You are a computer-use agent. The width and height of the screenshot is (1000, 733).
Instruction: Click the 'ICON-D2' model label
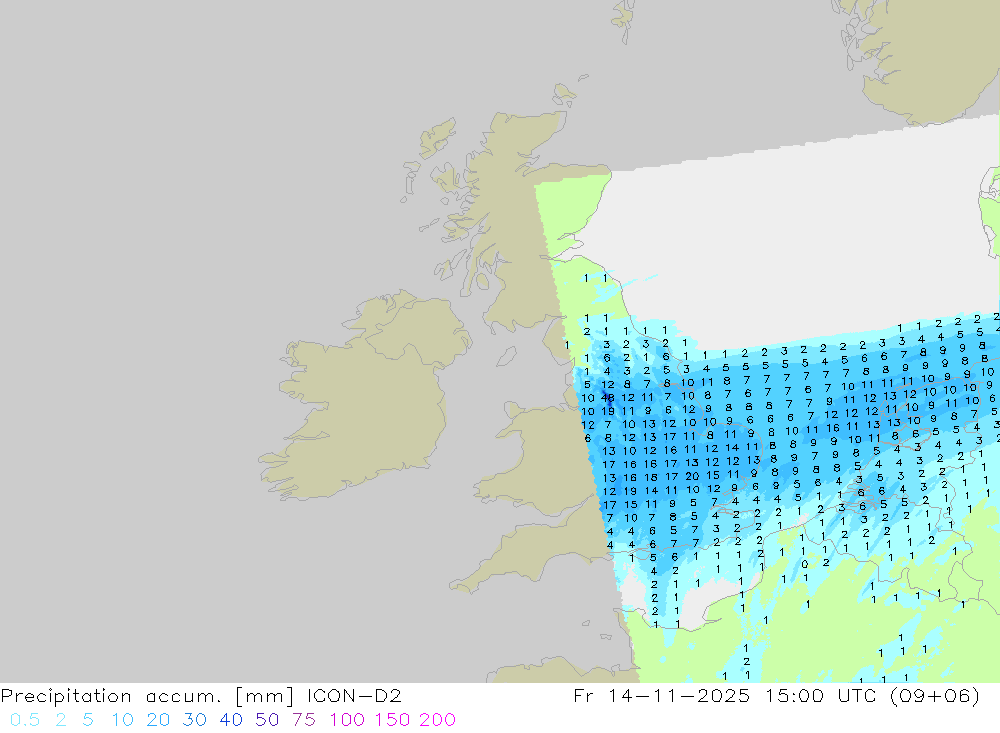(x=354, y=695)
